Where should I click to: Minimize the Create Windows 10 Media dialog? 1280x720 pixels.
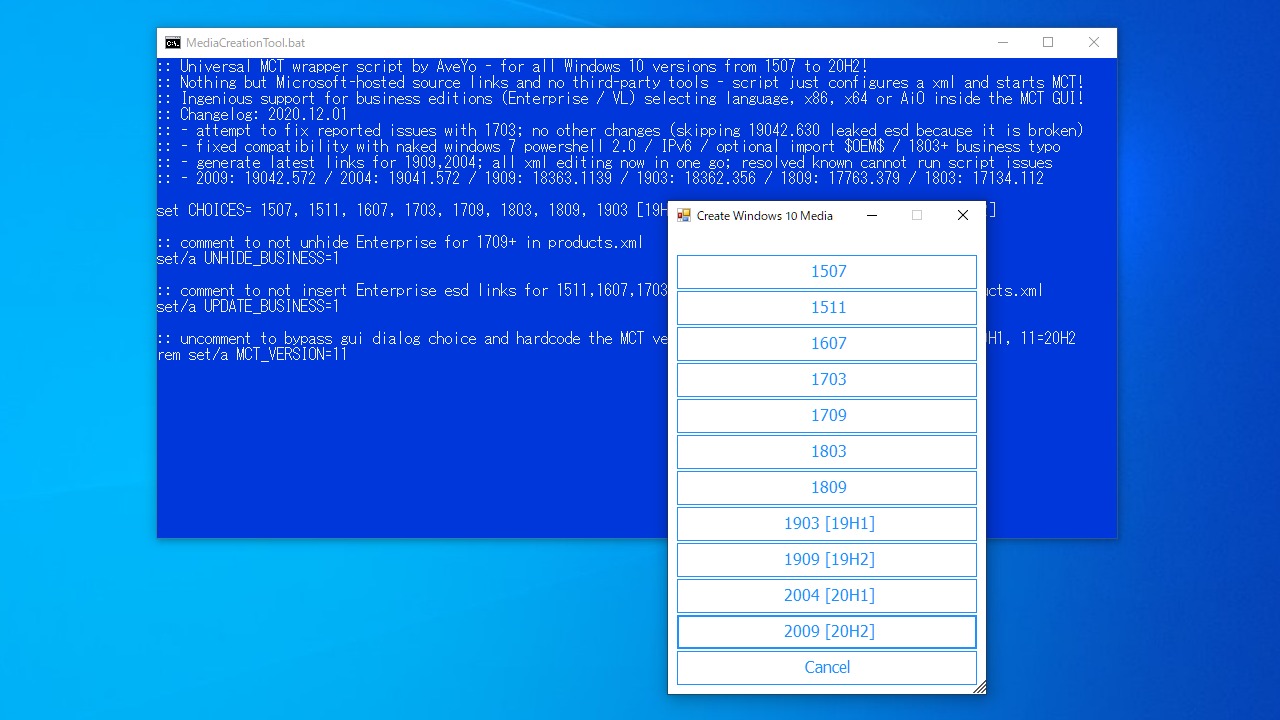click(x=871, y=215)
